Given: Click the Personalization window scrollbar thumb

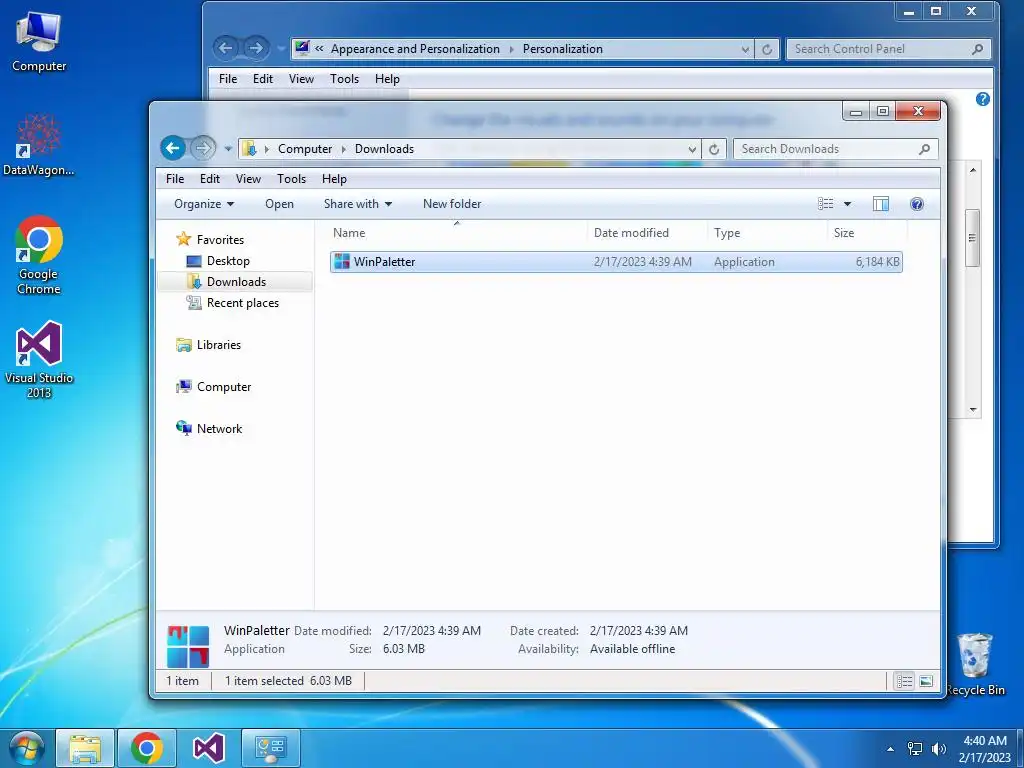Looking at the screenshot, I should point(972,238).
